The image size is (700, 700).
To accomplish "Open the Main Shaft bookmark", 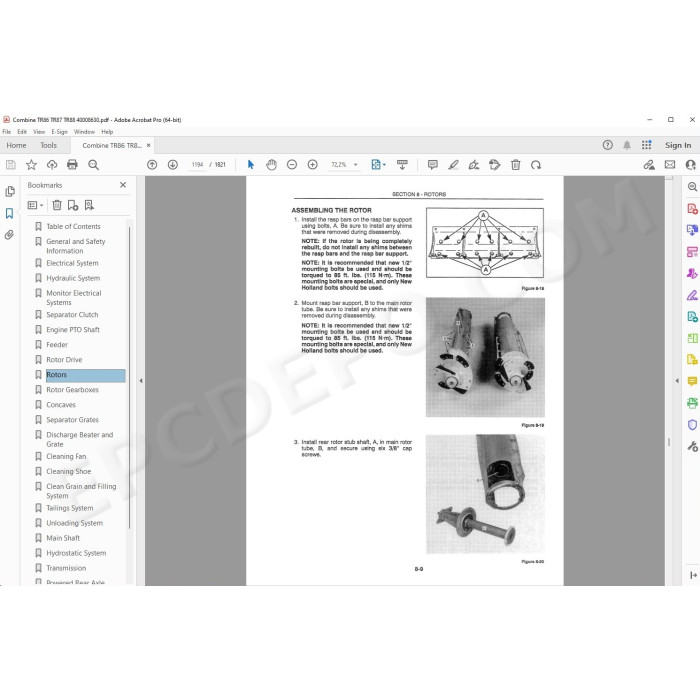I will [x=63, y=538].
